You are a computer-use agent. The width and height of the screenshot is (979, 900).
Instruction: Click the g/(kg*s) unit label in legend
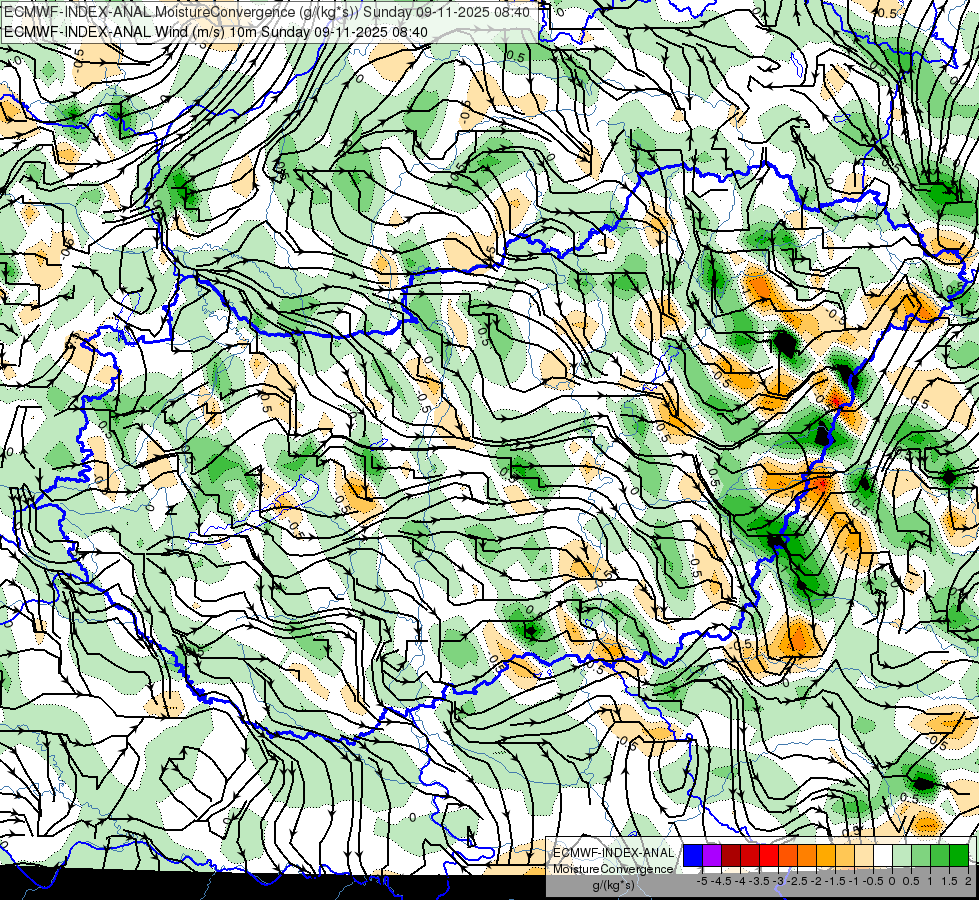(x=613, y=885)
